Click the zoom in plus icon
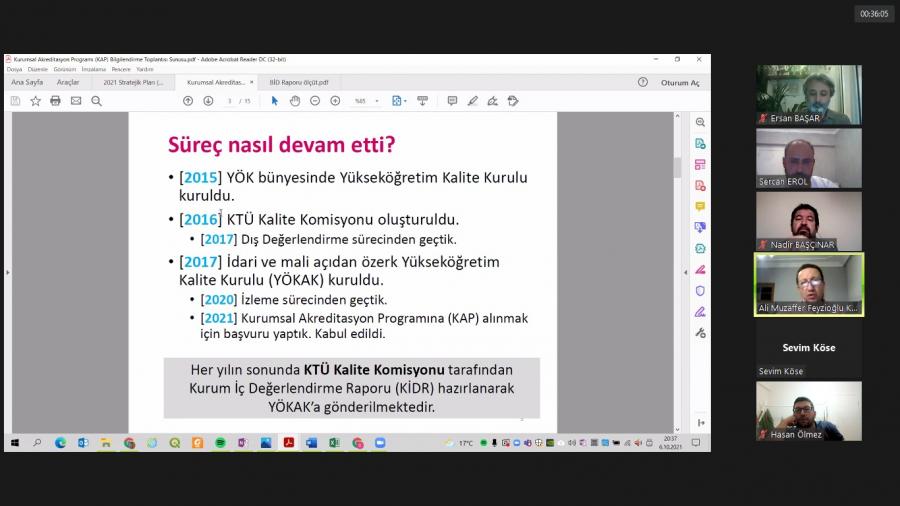900x506 pixels. 335,101
